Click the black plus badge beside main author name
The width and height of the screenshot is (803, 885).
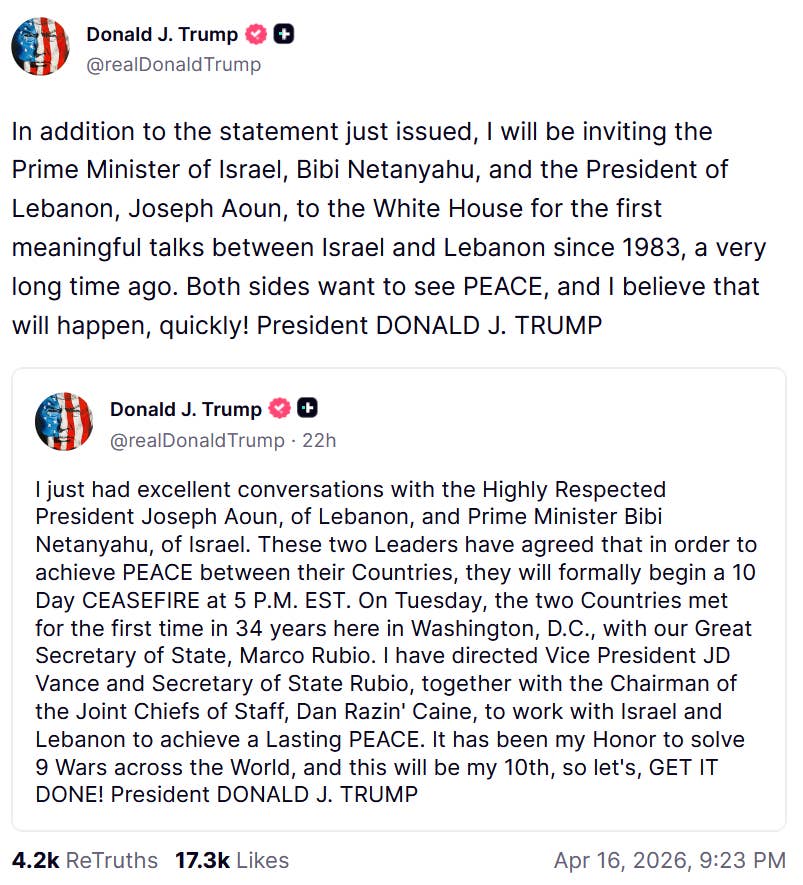point(285,35)
